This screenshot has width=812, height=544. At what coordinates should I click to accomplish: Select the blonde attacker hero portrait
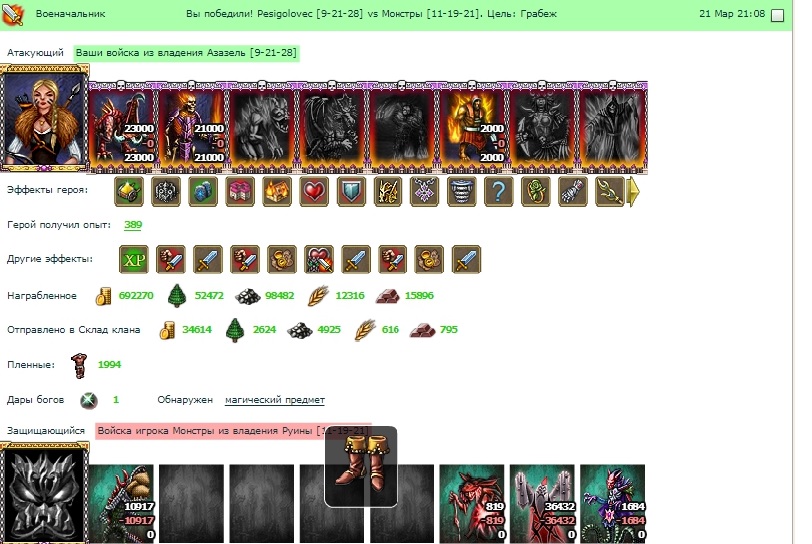click(x=44, y=118)
